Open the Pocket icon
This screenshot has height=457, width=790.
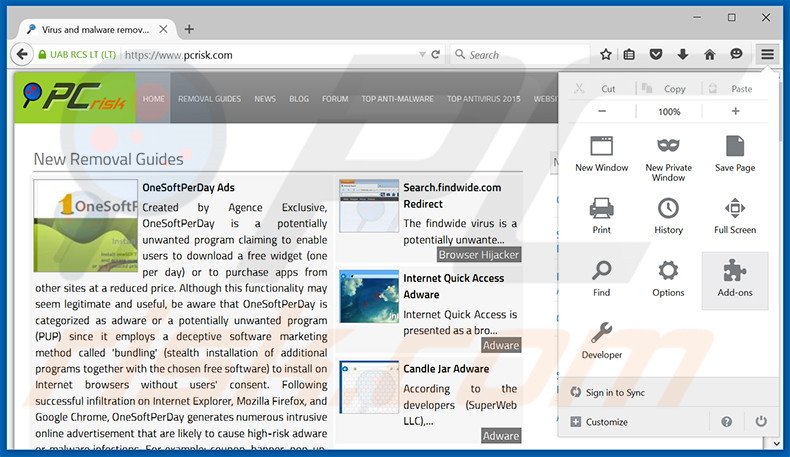[655, 54]
